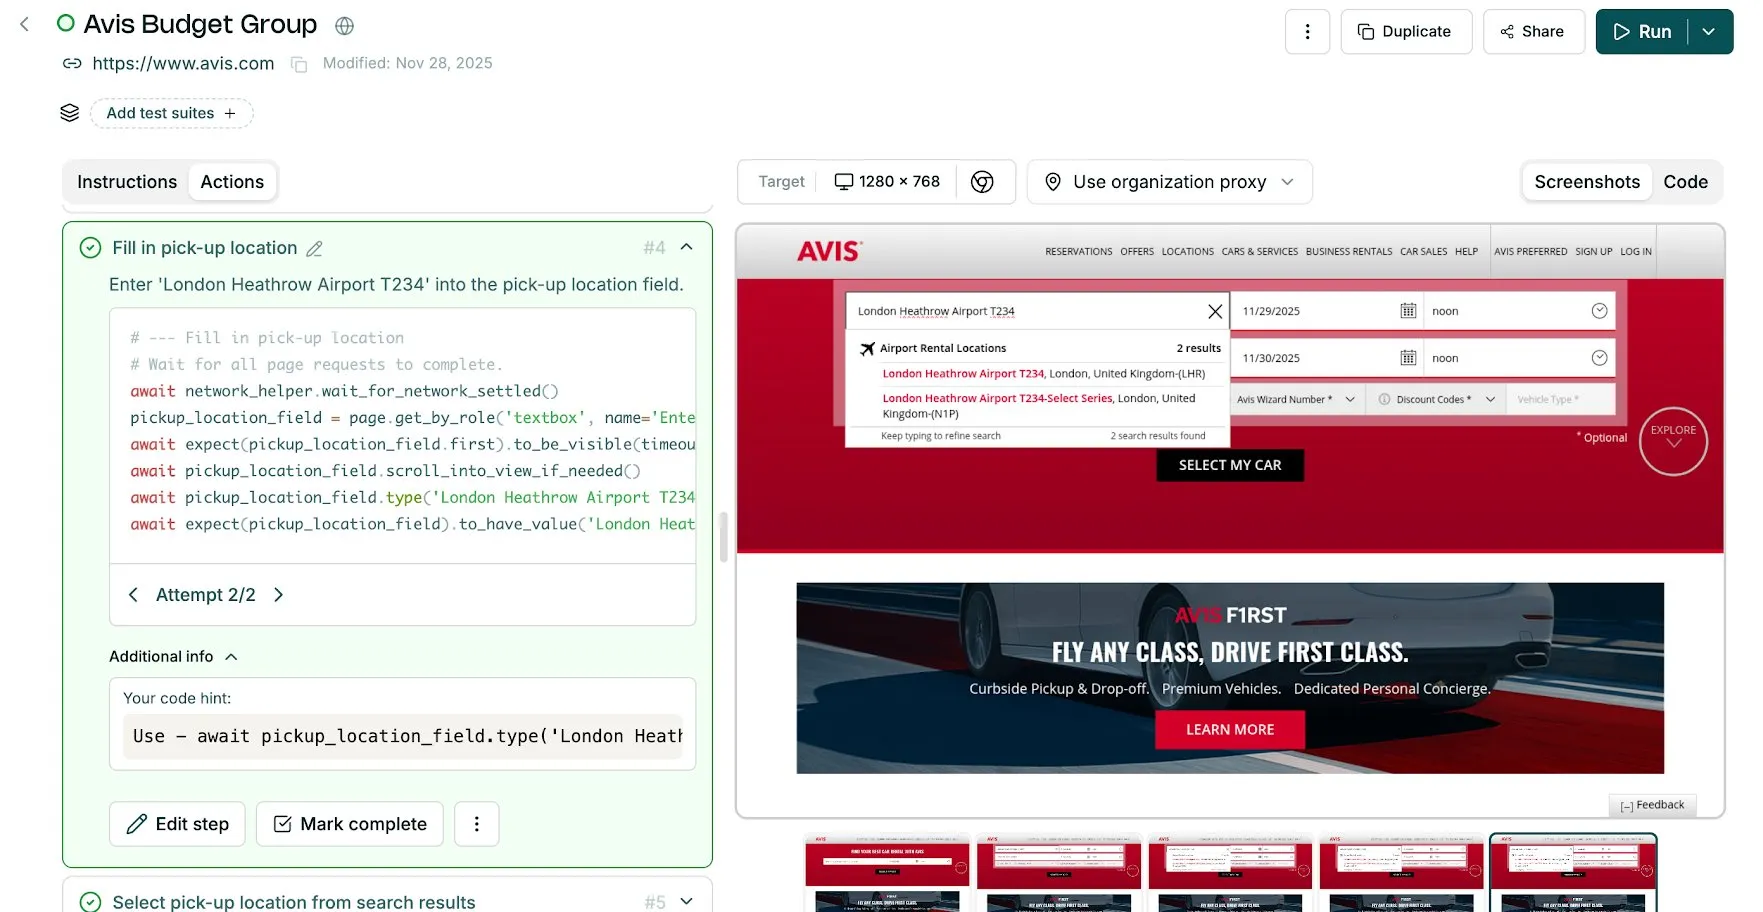The width and height of the screenshot is (1763, 912).
Task: Click HELP in the Avis menu
Action: click(x=1466, y=252)
